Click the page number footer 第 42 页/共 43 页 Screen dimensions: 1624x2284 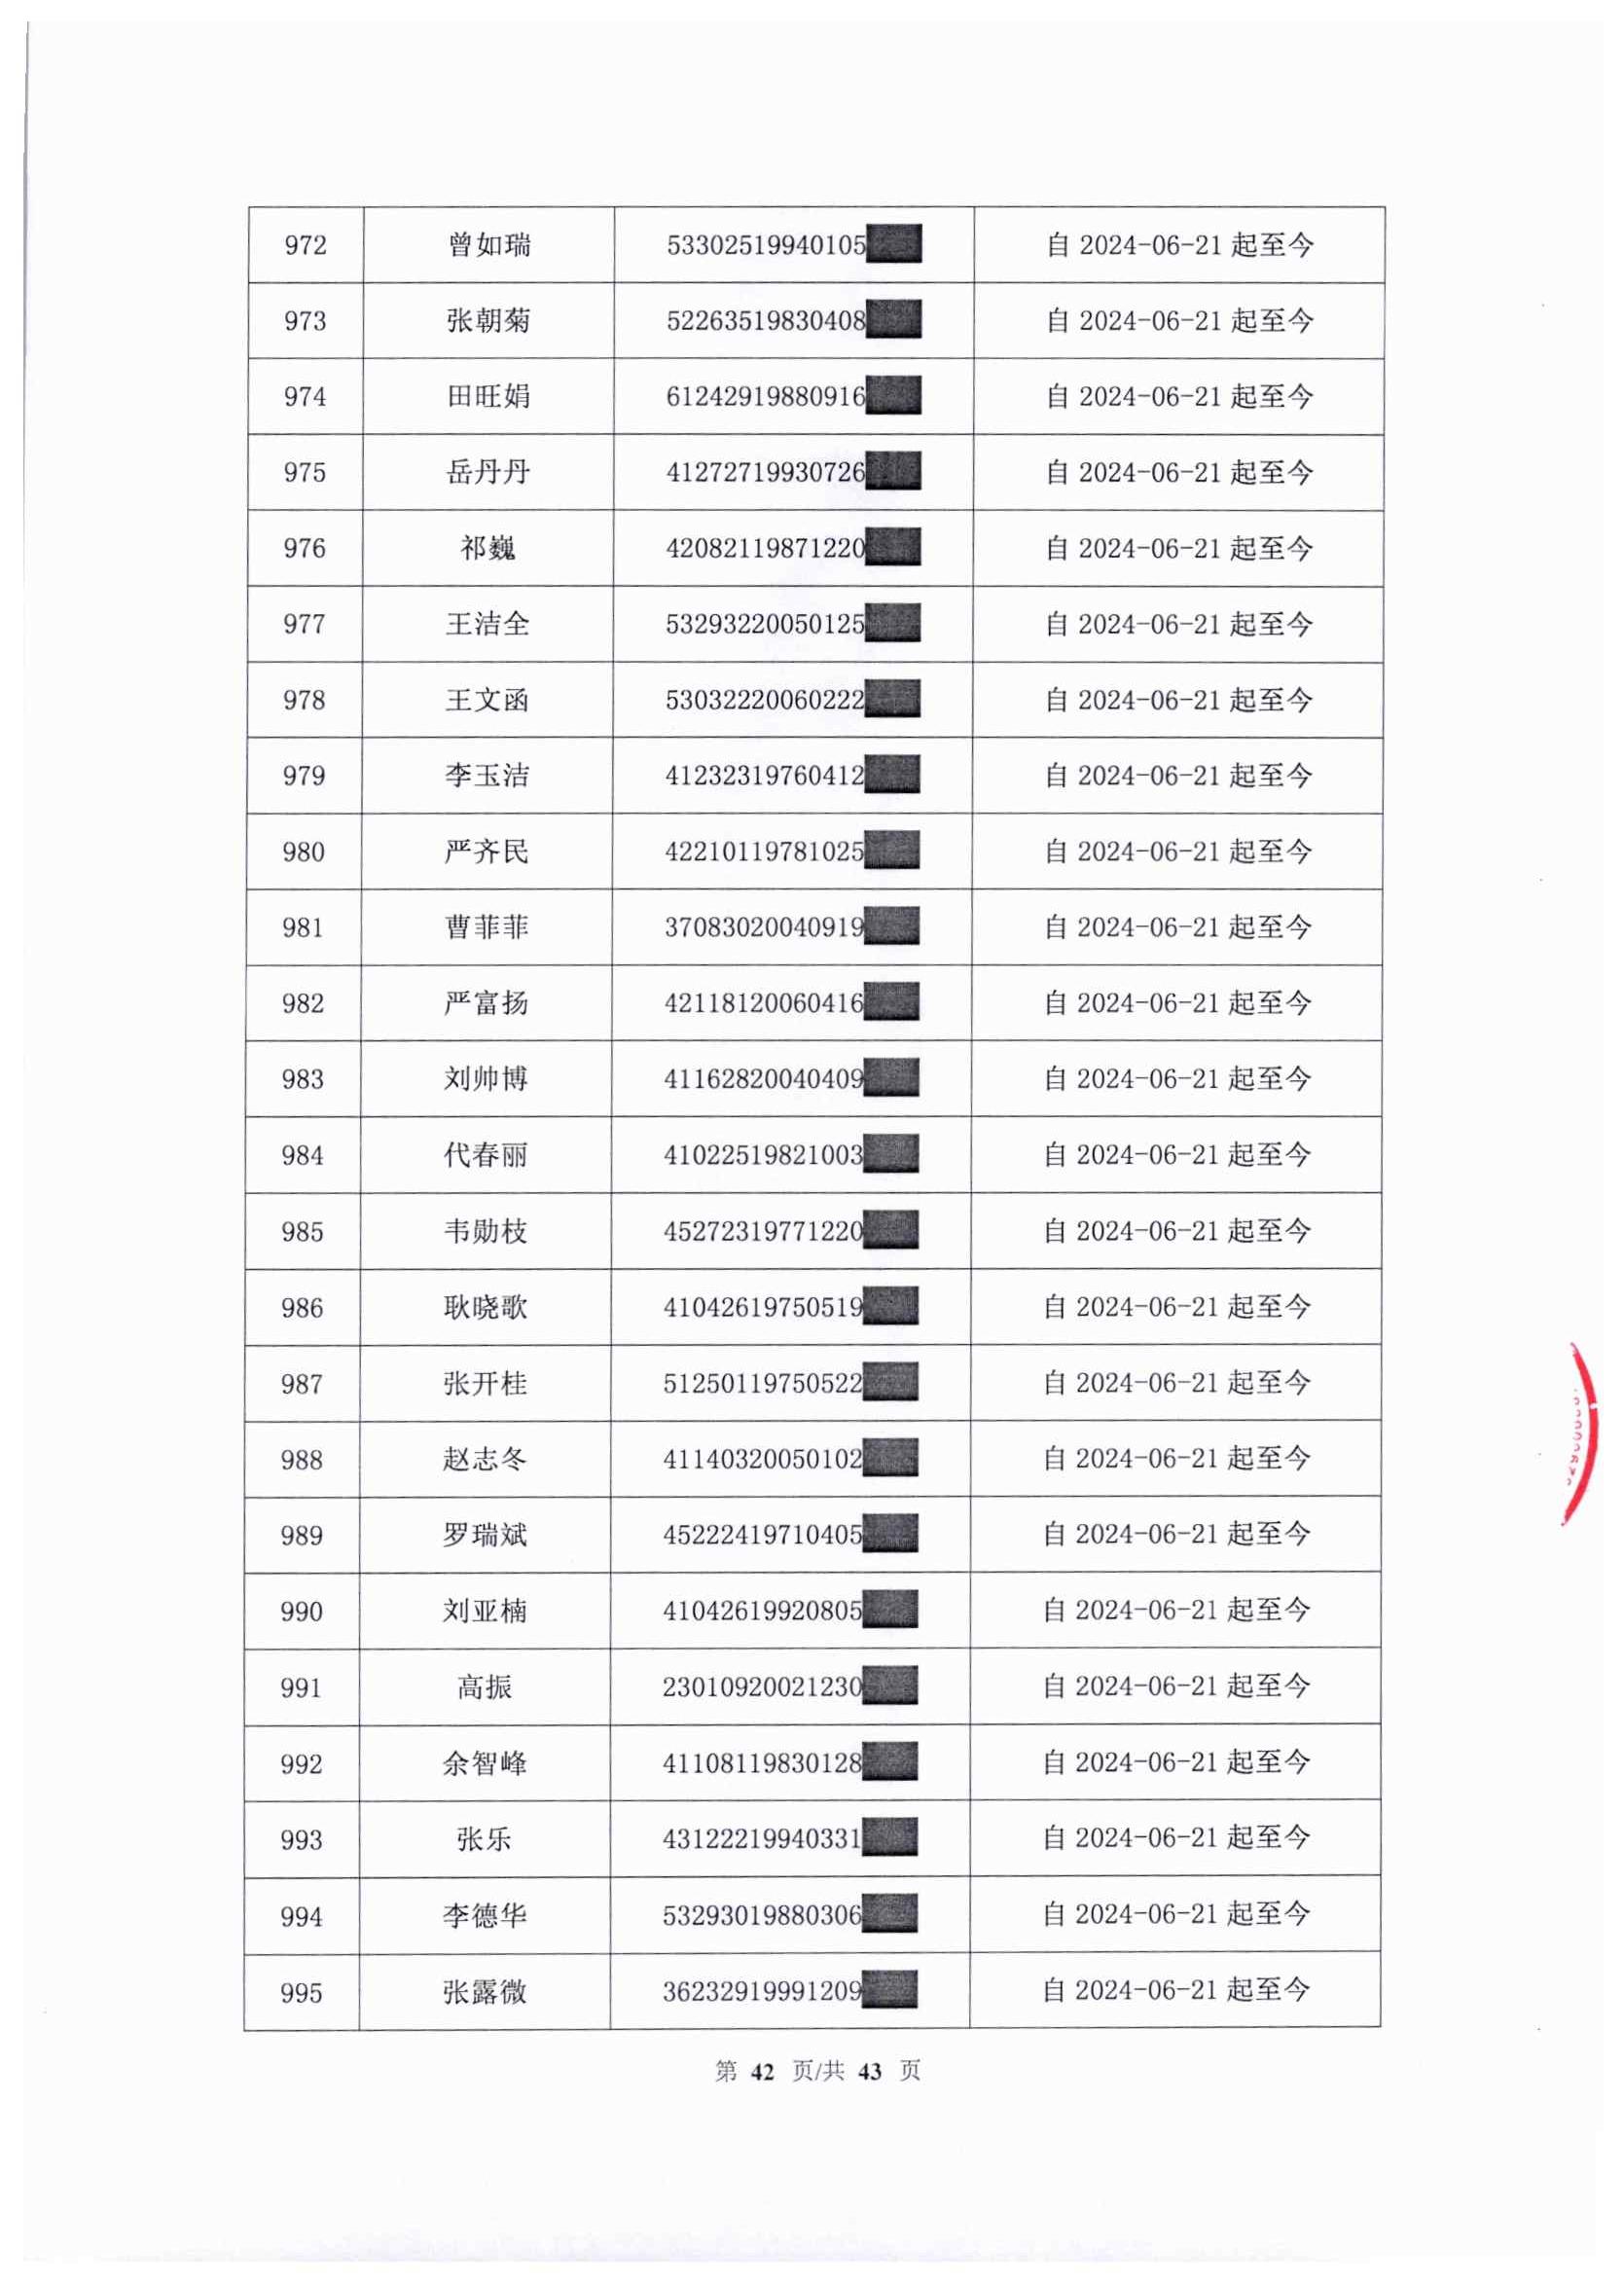[x=817, y=2071]
